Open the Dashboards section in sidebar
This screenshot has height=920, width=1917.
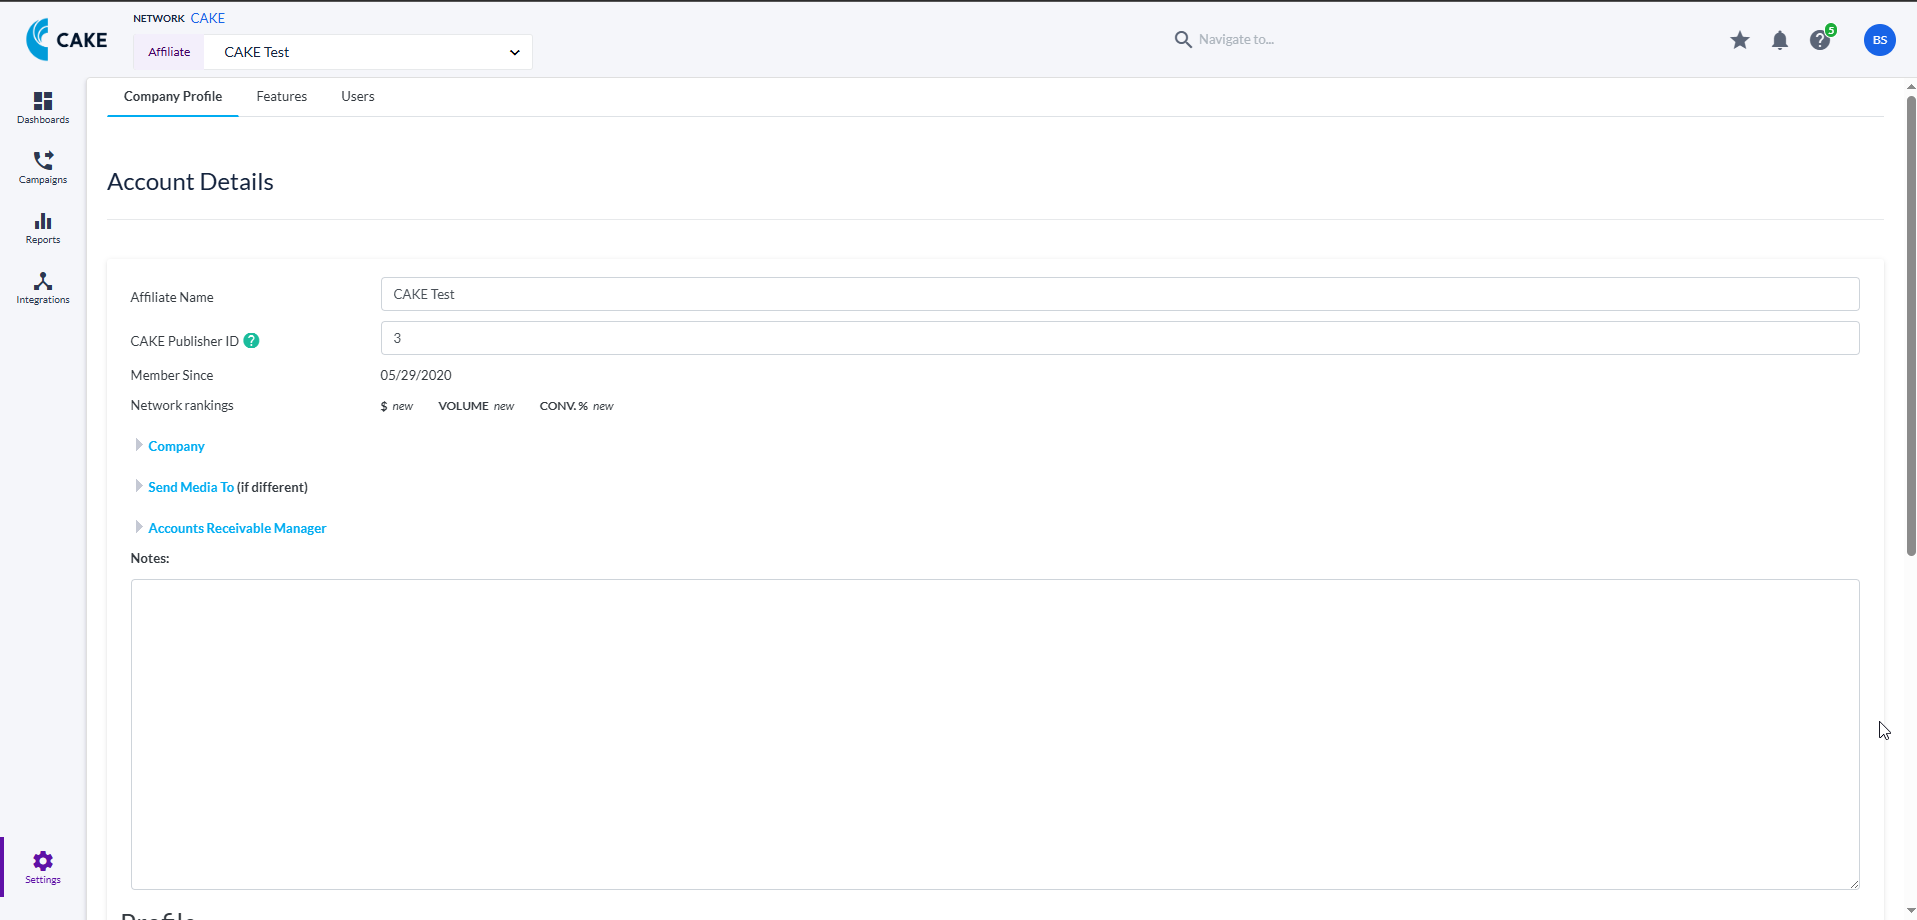click(x=43, y=108)
